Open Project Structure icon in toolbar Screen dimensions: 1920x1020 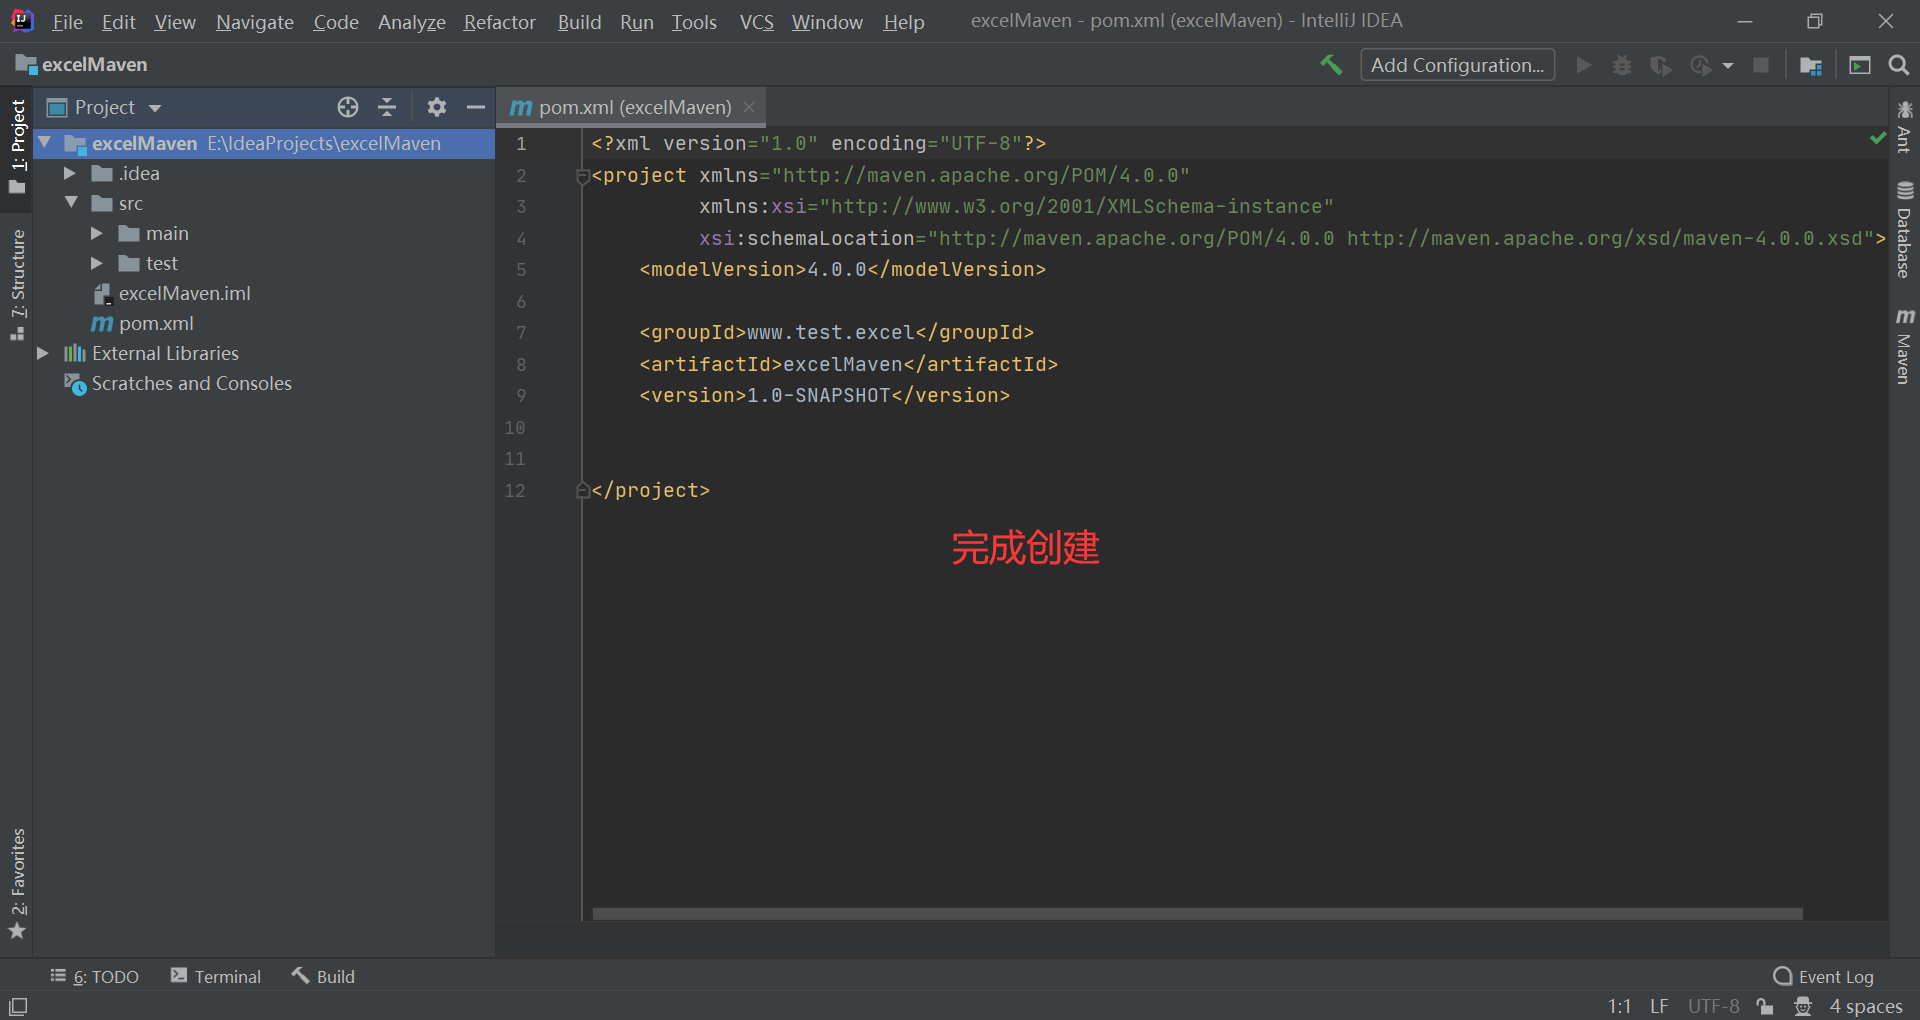[1811, 65]
